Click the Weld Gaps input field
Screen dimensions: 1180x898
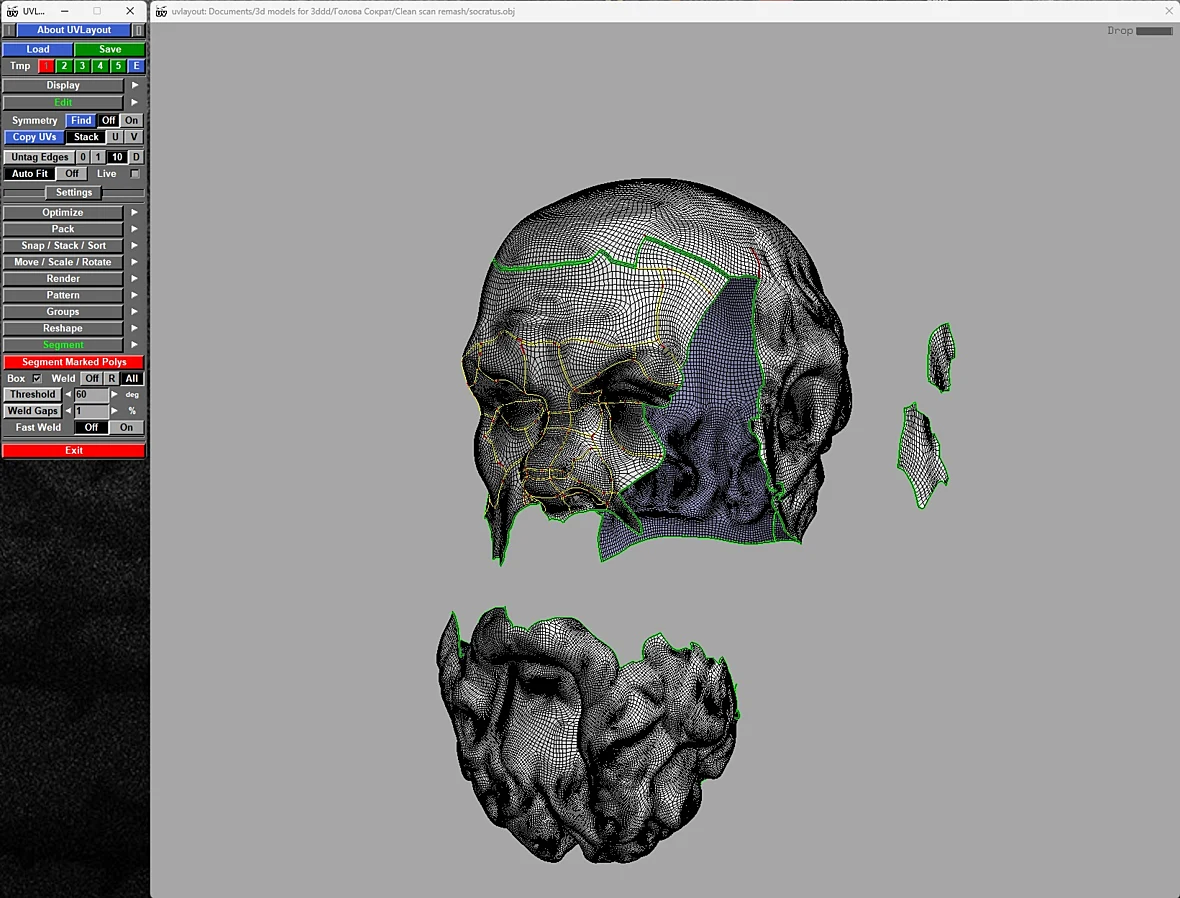point(91,411)
